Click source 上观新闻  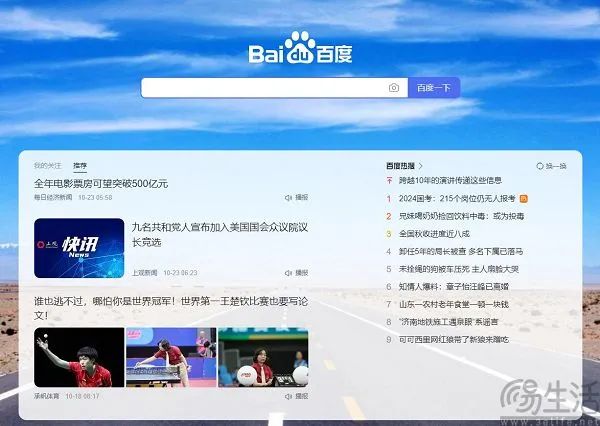(x=144, y=273)
